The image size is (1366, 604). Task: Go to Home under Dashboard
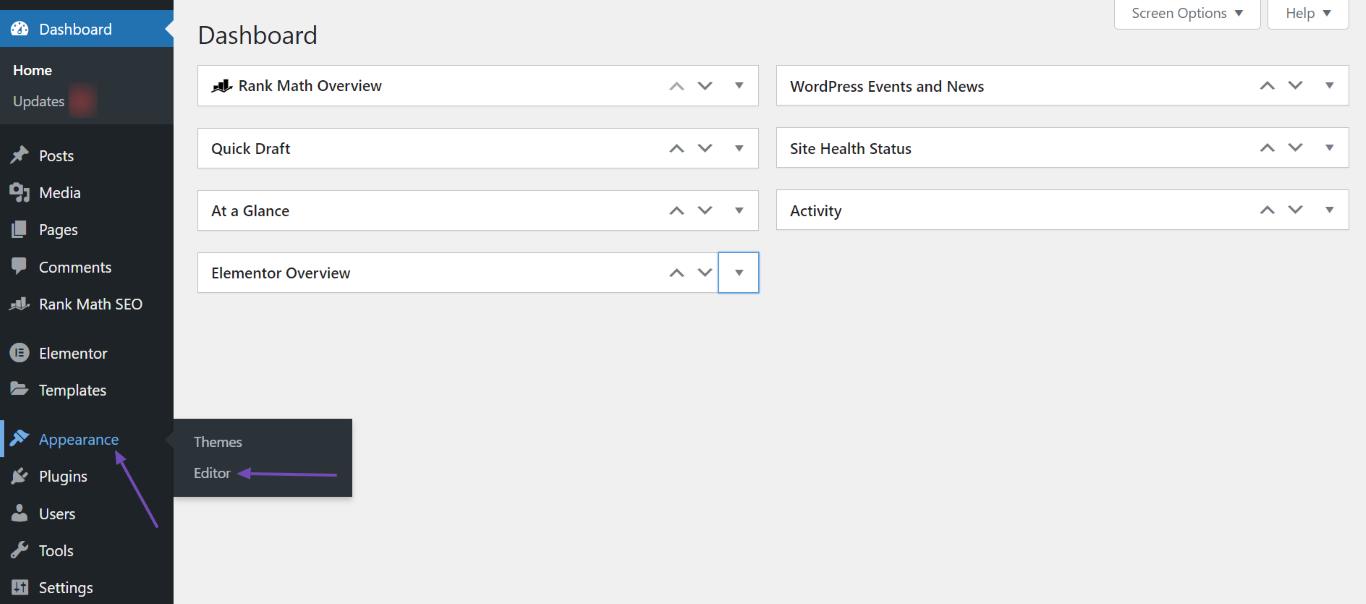(32, 70)
